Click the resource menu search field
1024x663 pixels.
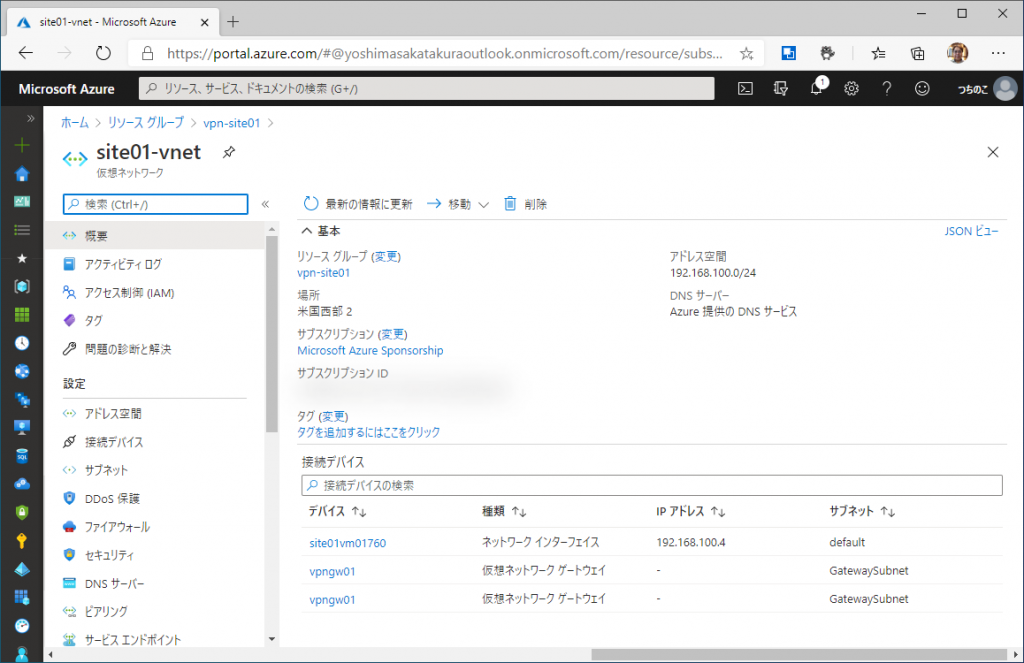pos(155,204)
